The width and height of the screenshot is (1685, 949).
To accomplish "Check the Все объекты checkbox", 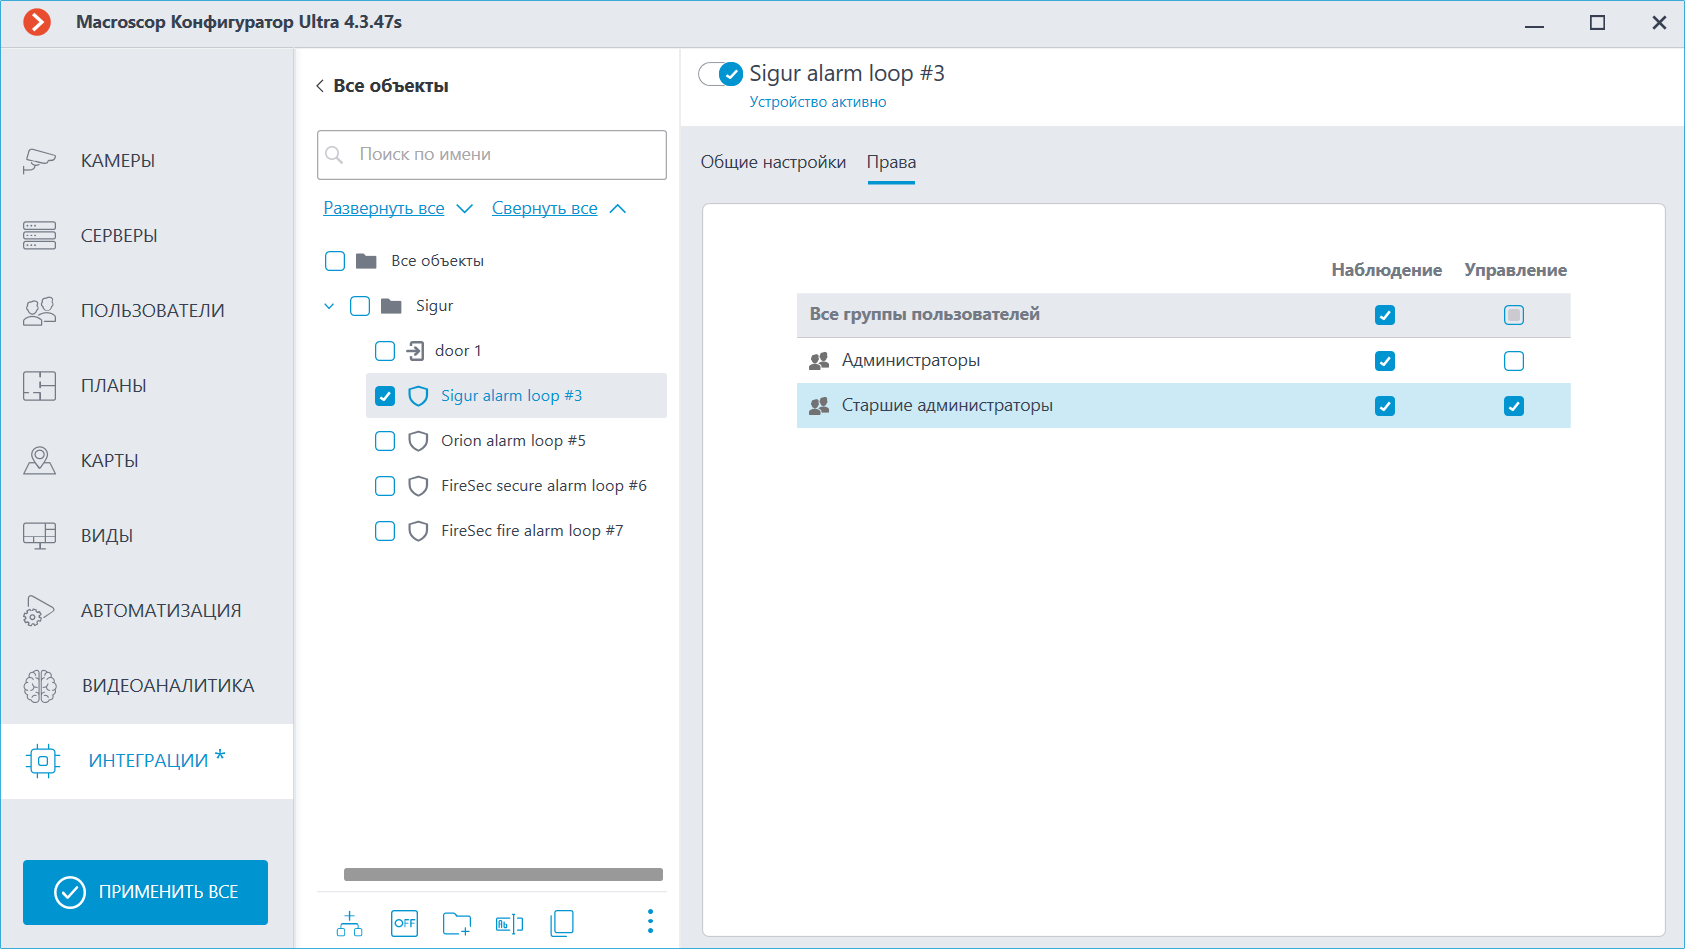I will 335,261.
